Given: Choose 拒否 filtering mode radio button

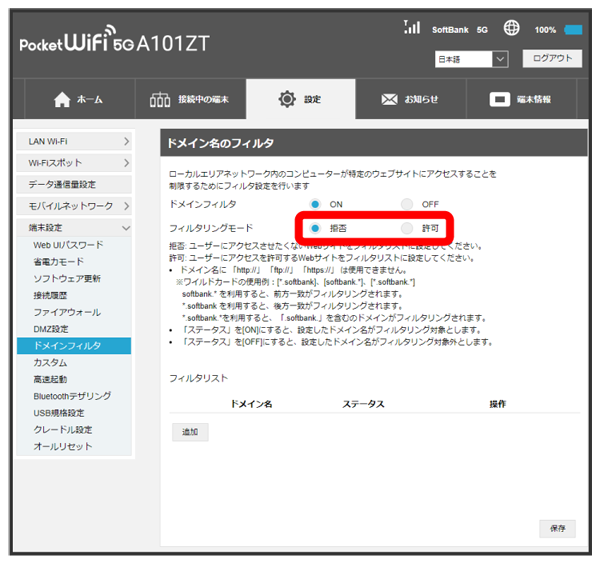Looking at the screenshot, I should [x=315, y=228].
